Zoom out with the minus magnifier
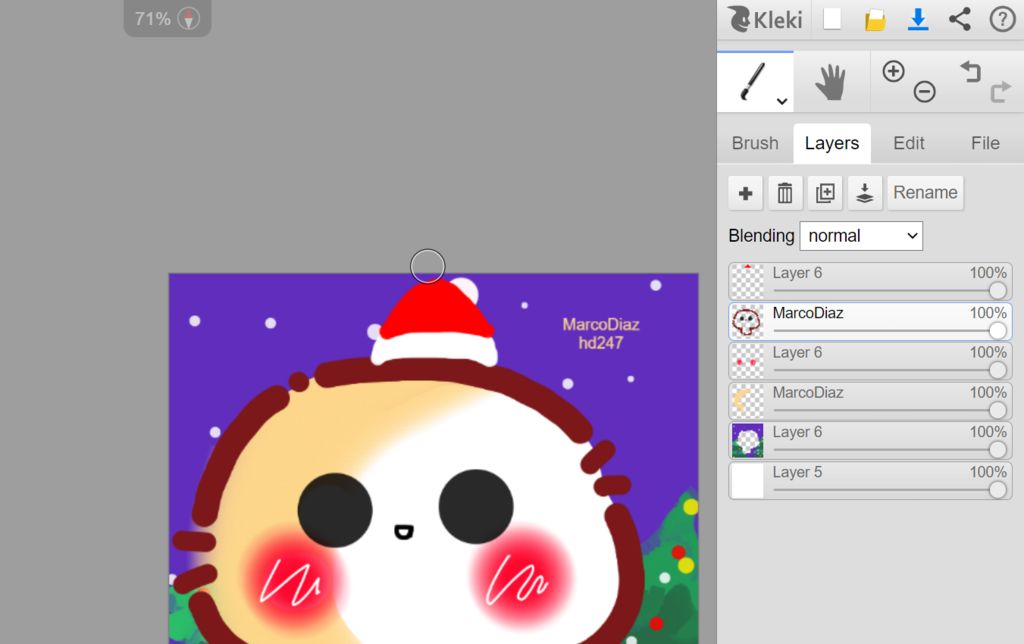Viewport: 1024px width, 644px height. tap(924, 91)
